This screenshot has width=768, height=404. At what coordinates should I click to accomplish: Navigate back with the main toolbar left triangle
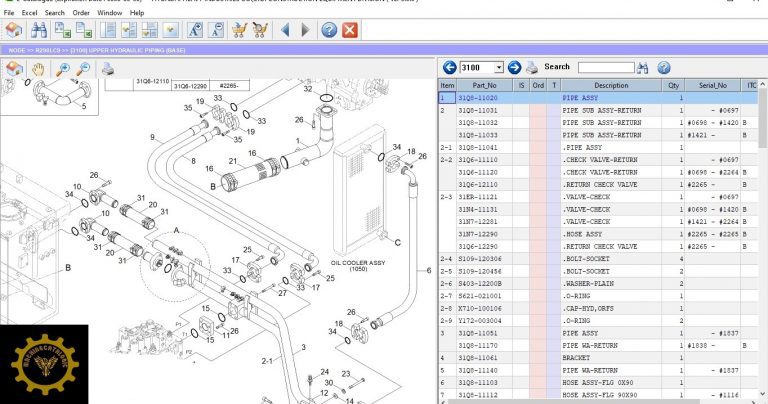click(286, 30)
